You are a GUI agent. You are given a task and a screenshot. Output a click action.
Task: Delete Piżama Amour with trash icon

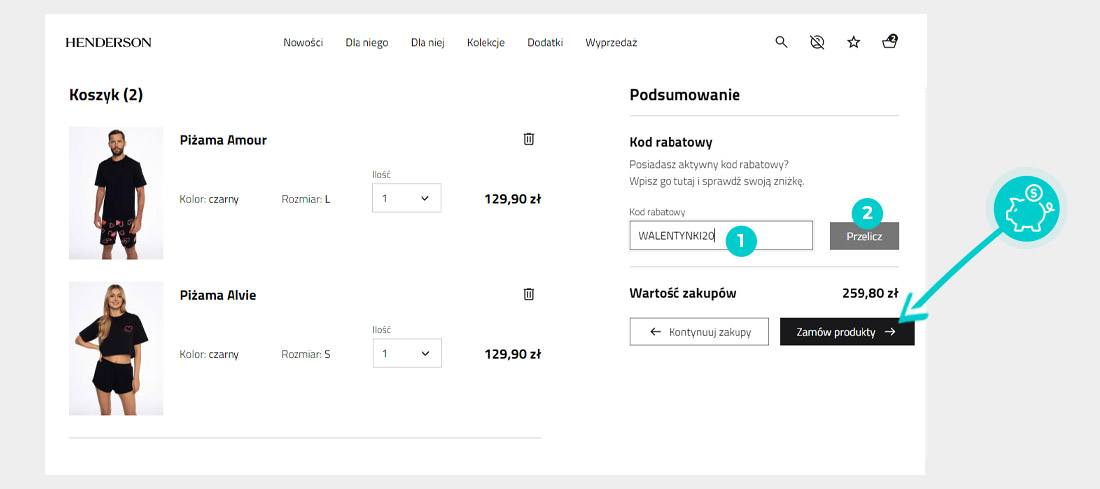click(x=529, y=139)
